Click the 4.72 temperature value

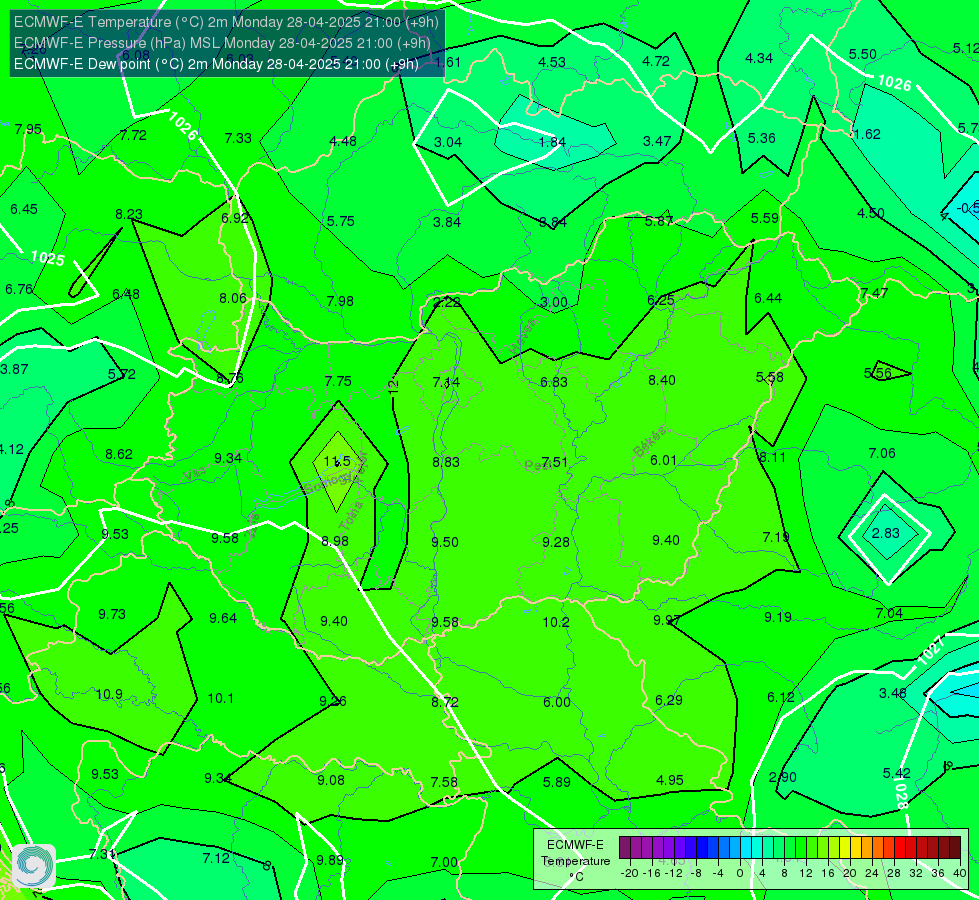(x=656, y=61)
